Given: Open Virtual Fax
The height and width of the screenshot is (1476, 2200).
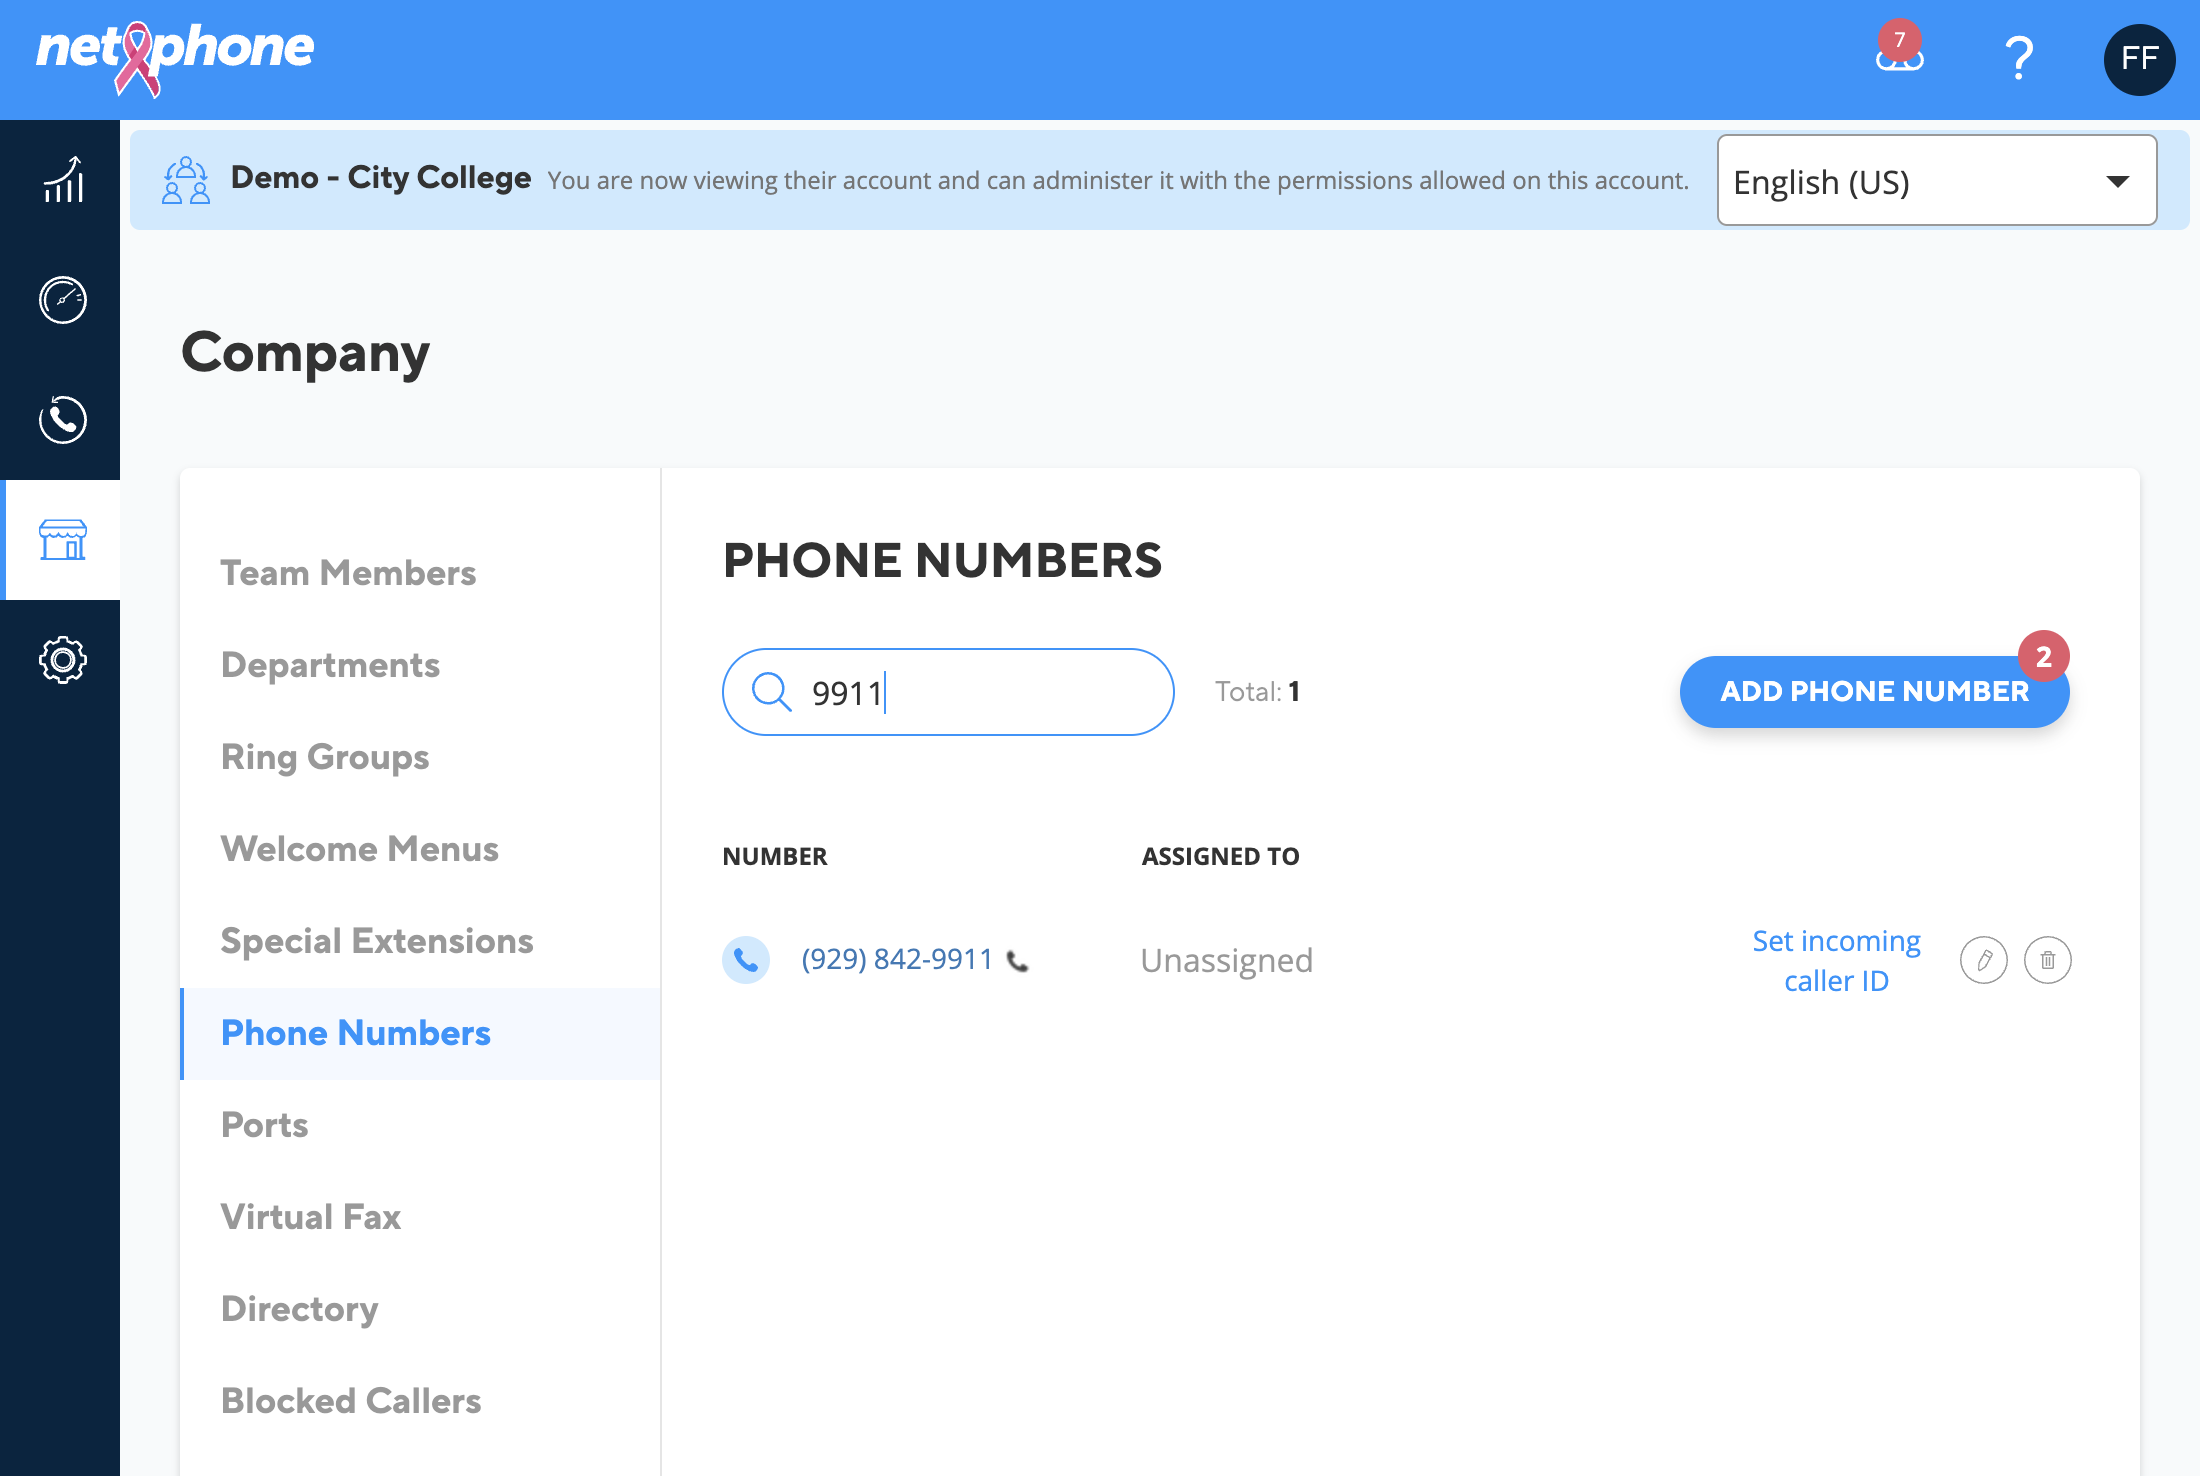Looking at the screenshot, I should (x=311, y=1217).
